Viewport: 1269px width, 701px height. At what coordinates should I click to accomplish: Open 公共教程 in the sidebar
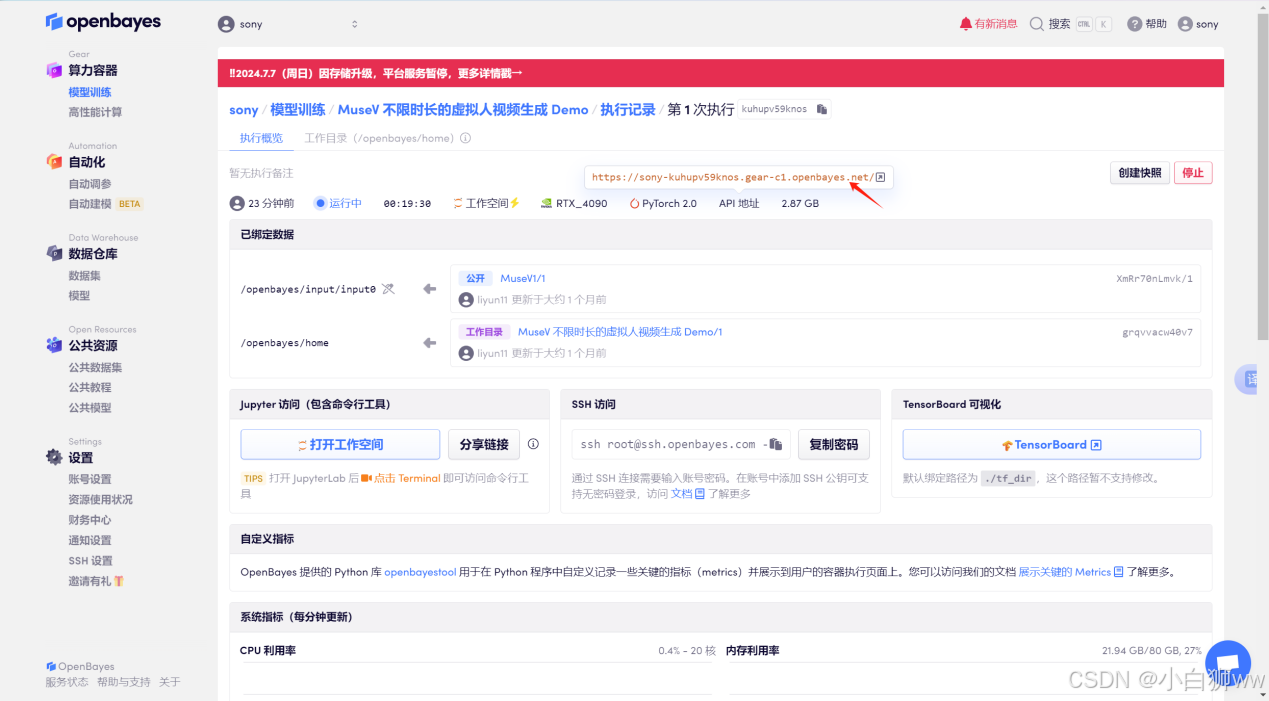(x=90, y=387)
